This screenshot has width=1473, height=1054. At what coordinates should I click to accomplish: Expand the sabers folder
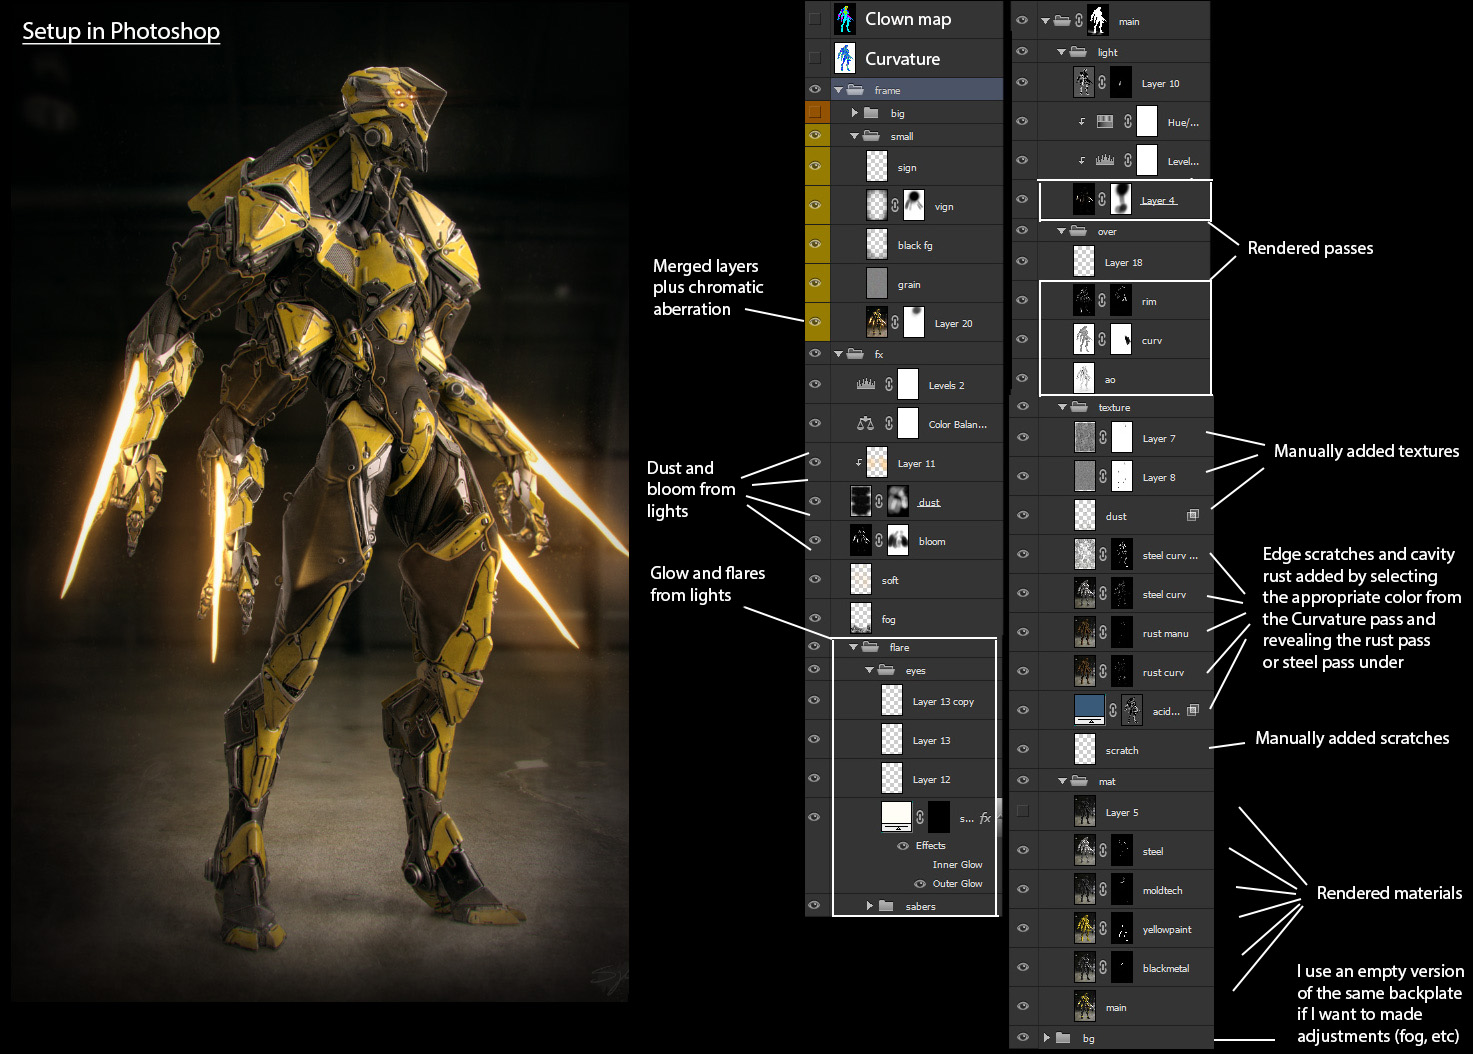(x=869, y=906)
